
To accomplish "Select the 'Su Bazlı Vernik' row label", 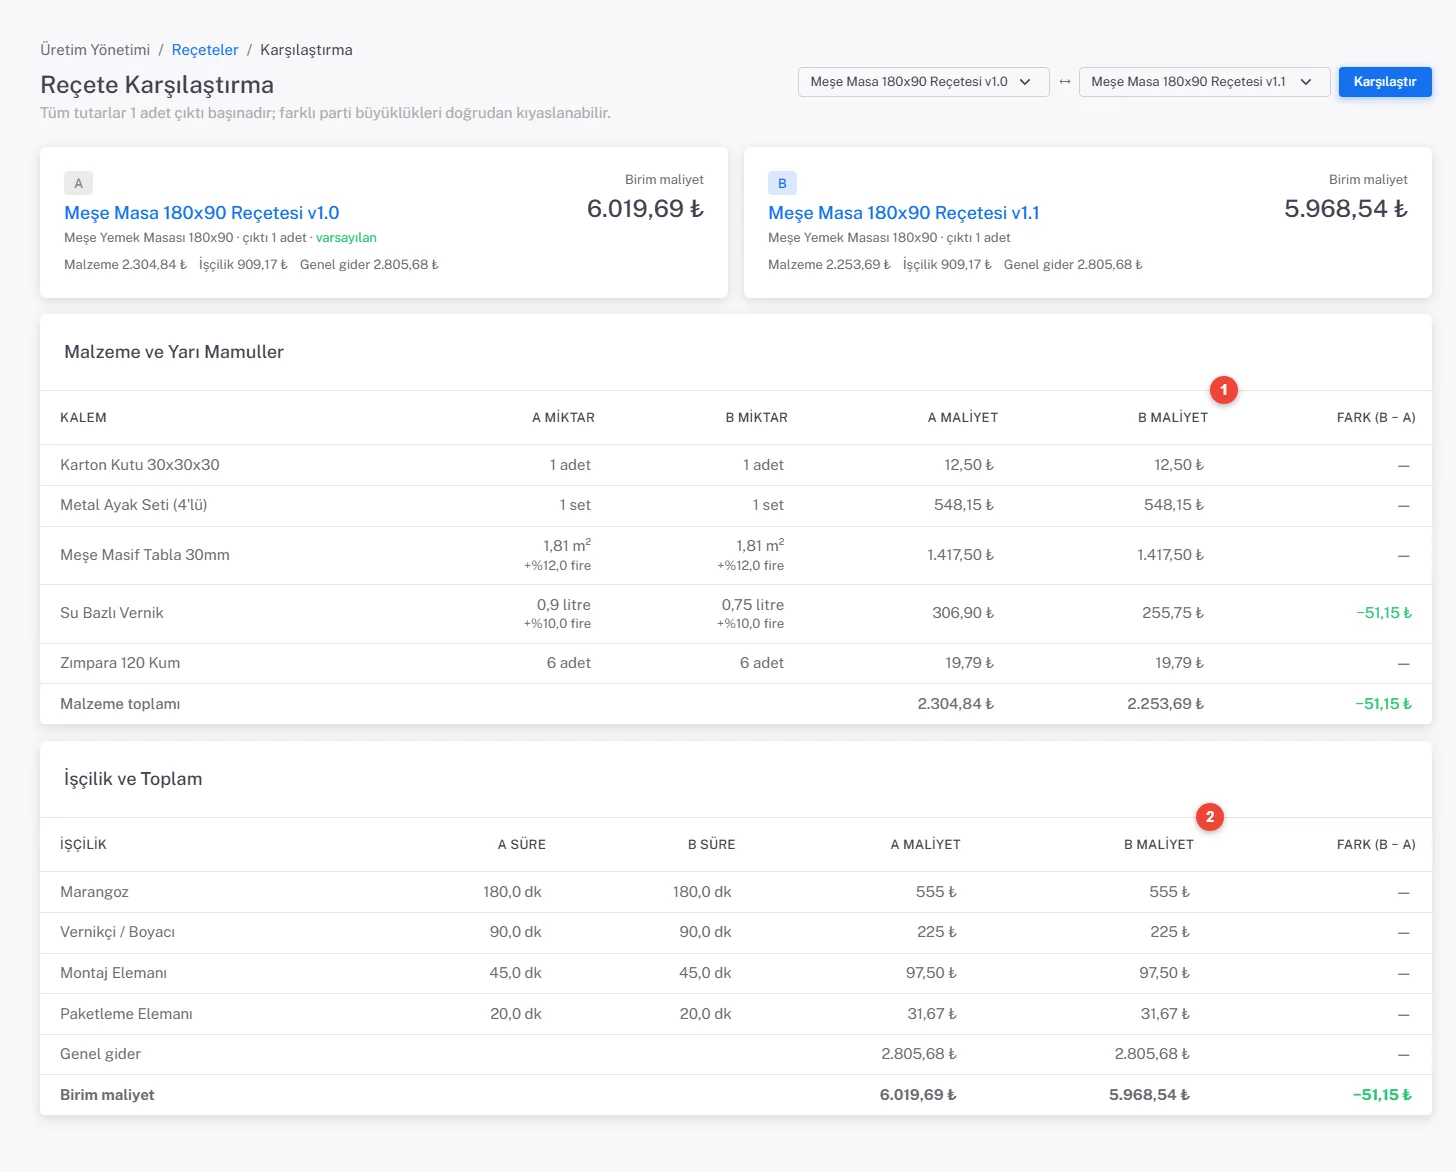I will coord(112,613).
